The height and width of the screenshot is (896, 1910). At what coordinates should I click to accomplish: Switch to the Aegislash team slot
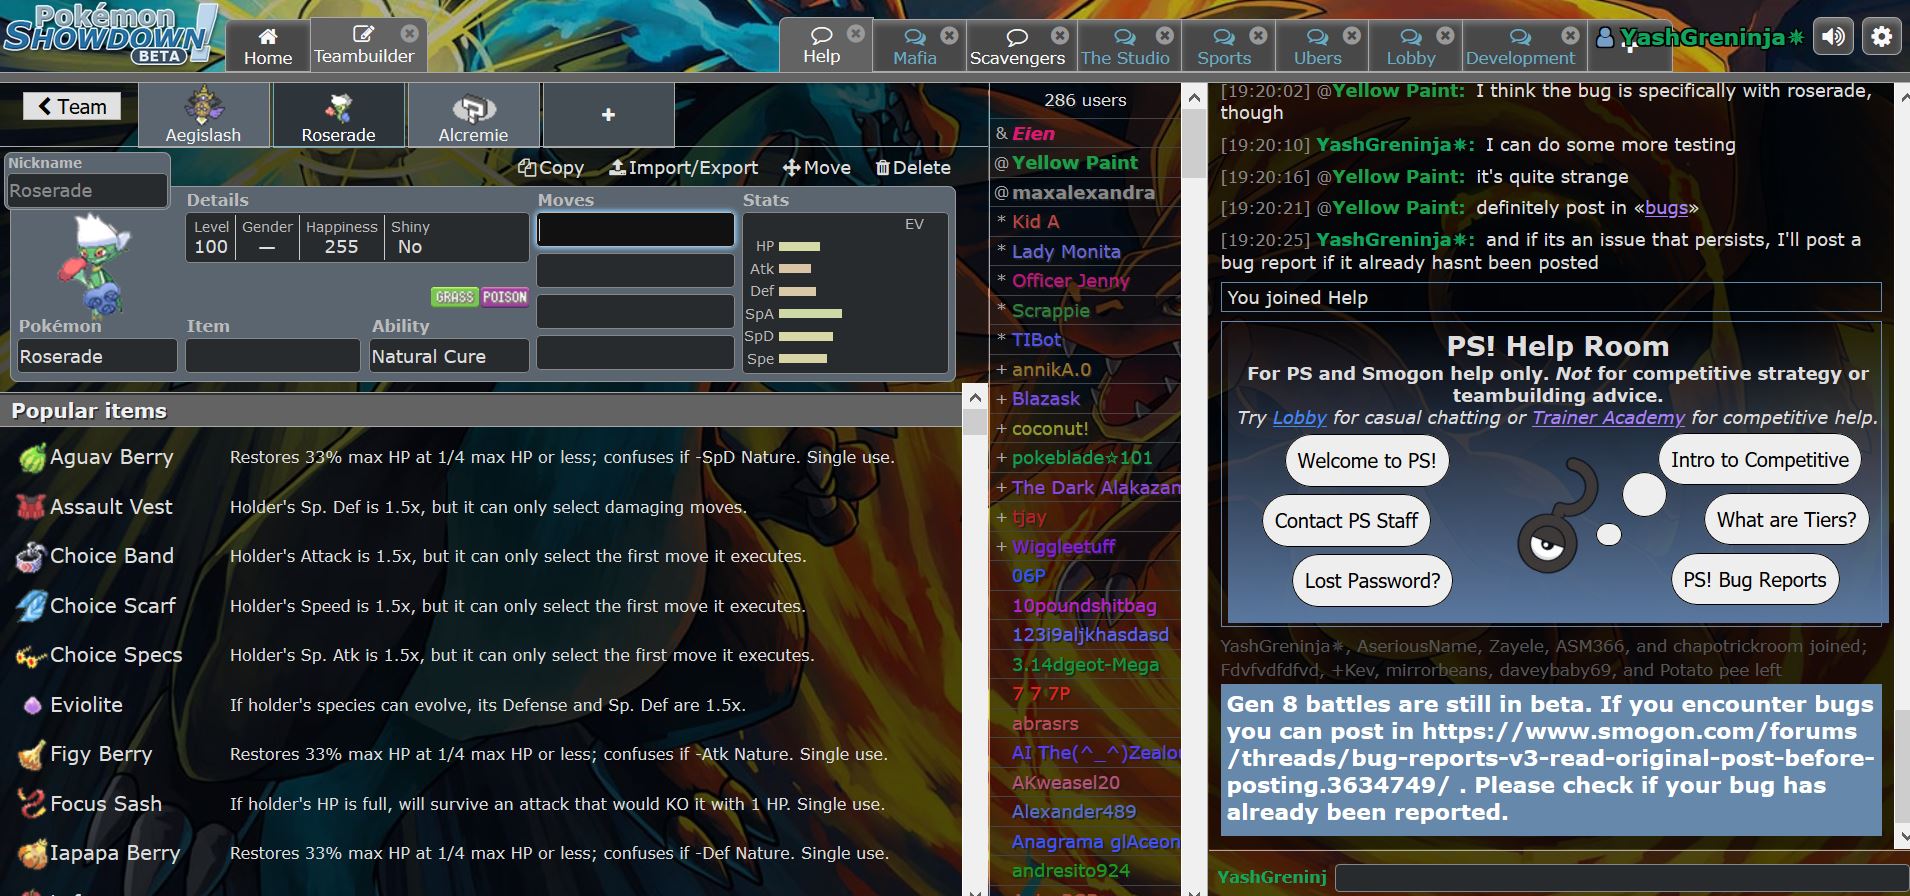click(x=203, y=116)
